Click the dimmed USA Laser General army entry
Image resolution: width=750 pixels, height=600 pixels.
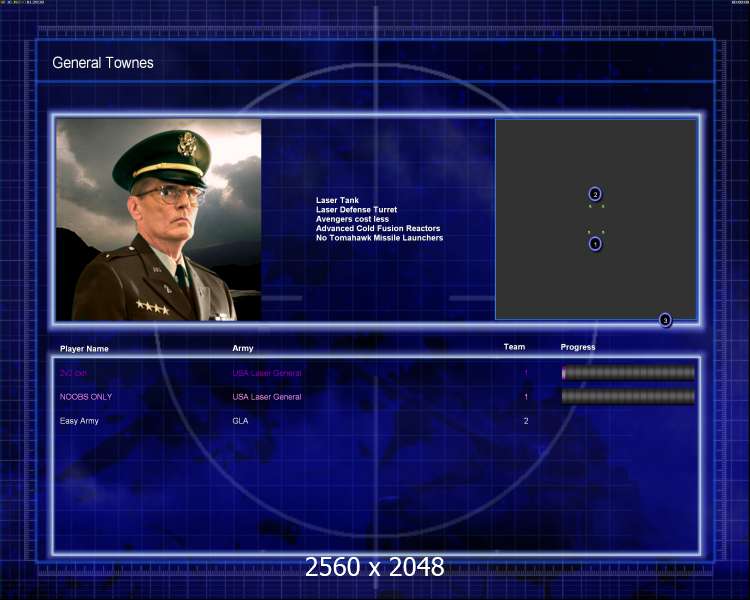pyautogui.click(x=267, y=373)
